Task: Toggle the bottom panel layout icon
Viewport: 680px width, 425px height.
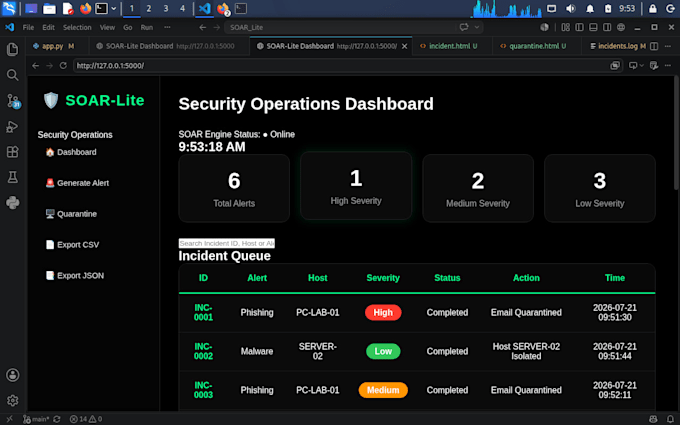Action: click(593, 27)
